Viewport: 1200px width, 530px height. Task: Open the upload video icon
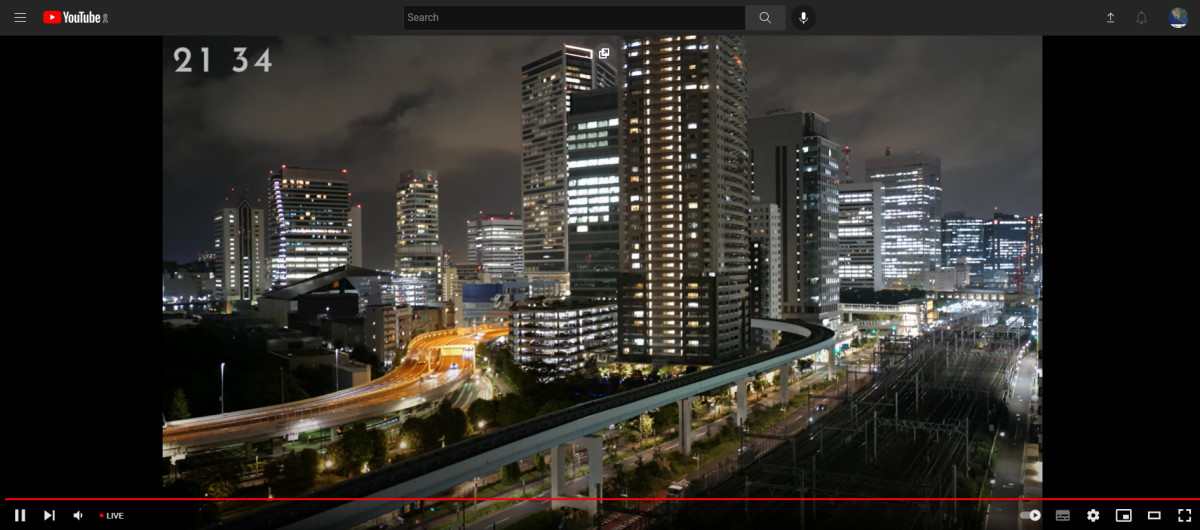tap(1110, 17)
